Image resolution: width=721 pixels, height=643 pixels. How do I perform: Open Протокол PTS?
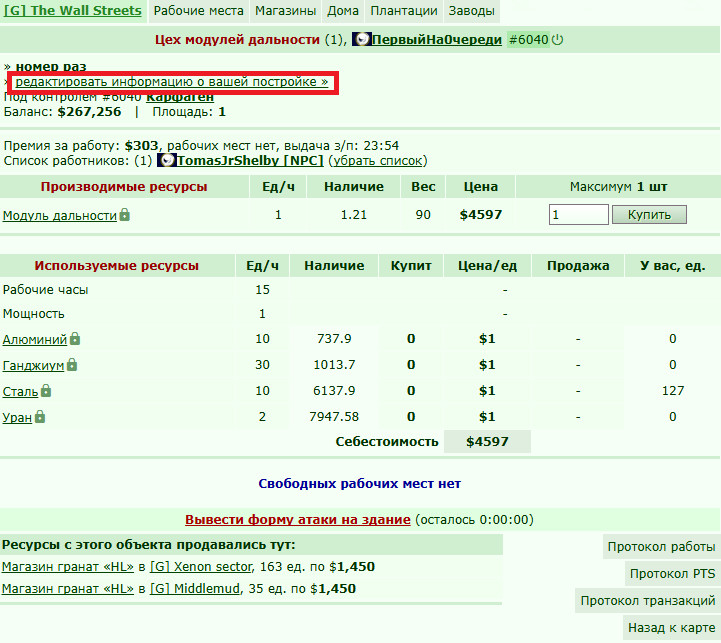[672, 574]
